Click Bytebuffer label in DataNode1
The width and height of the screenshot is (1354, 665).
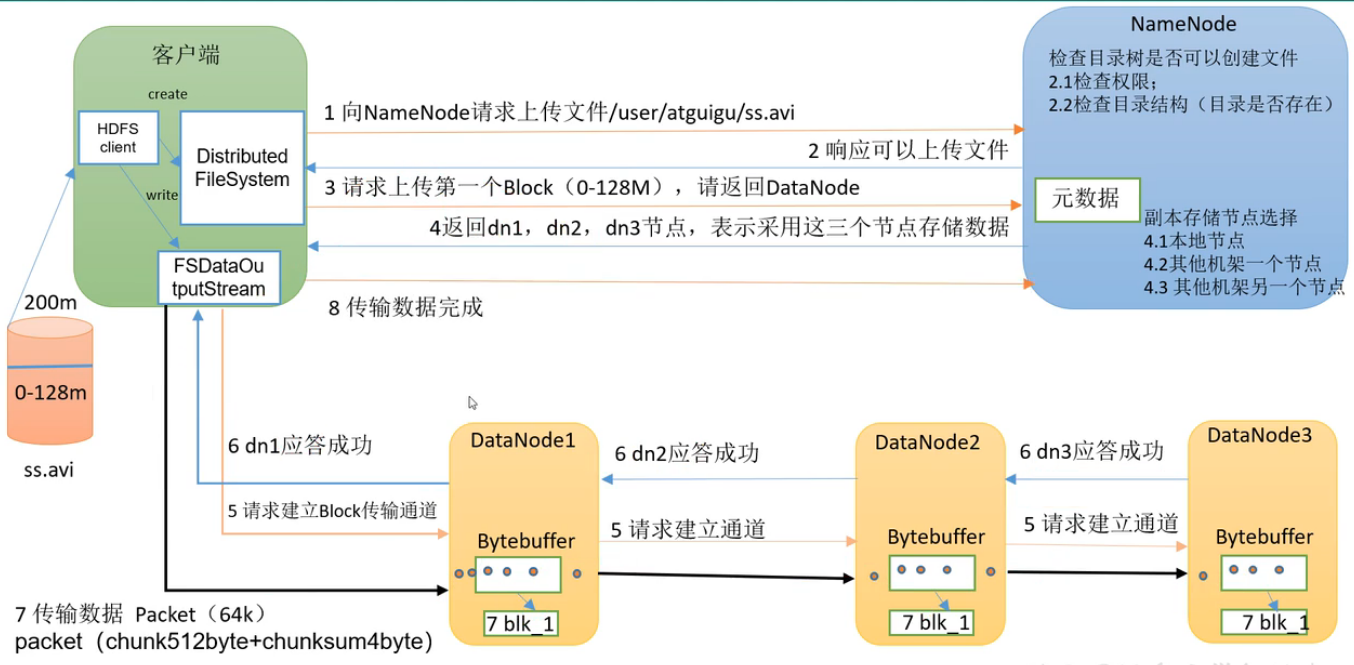526,541
